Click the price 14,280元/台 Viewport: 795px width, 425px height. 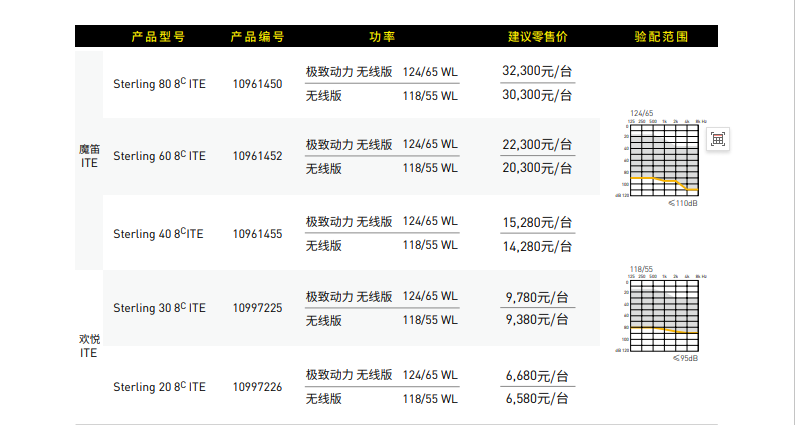coord(537,246)
